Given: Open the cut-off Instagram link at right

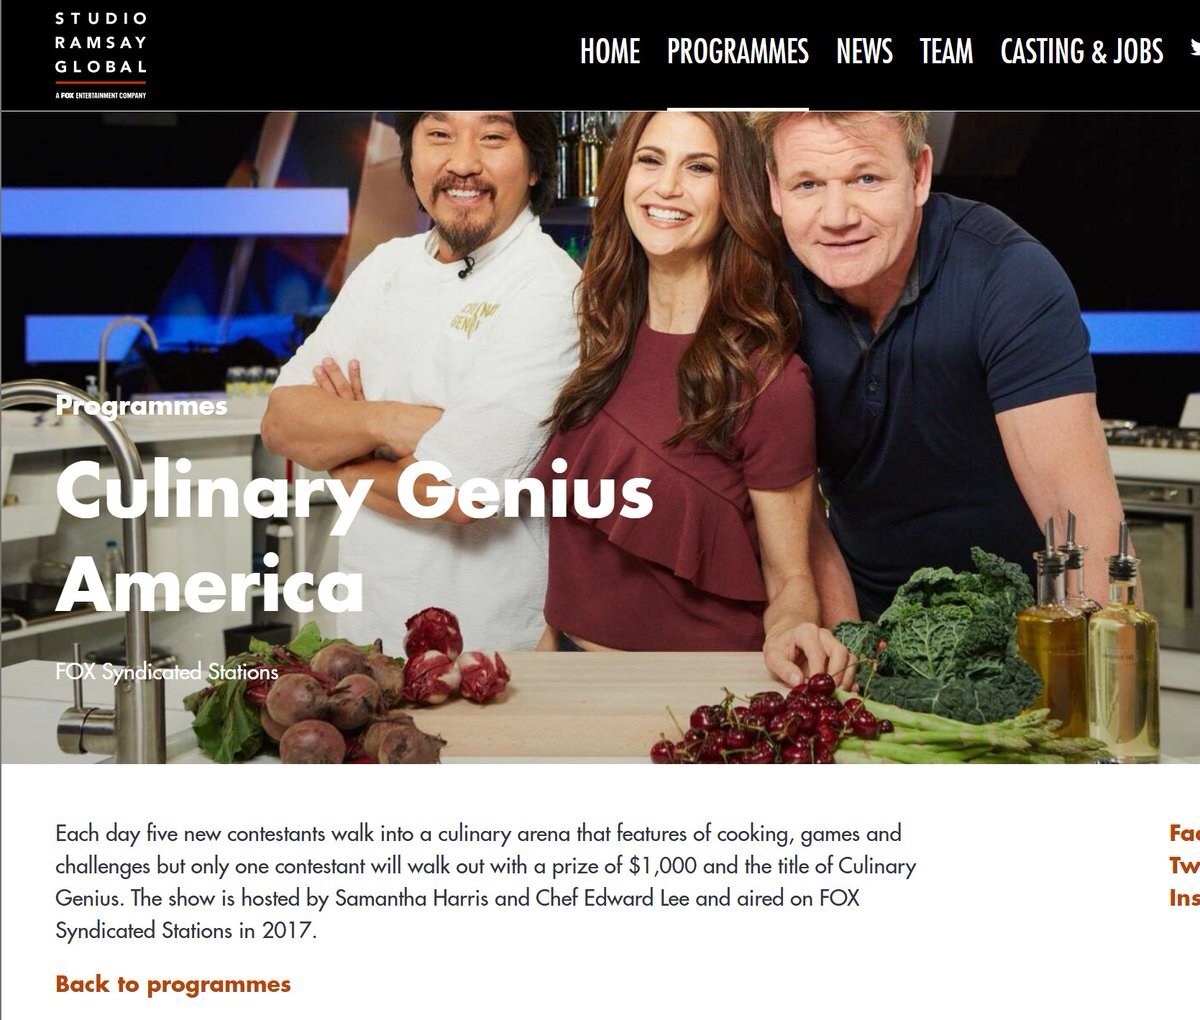Looking at the screenshot, I should coord(1184,898).
